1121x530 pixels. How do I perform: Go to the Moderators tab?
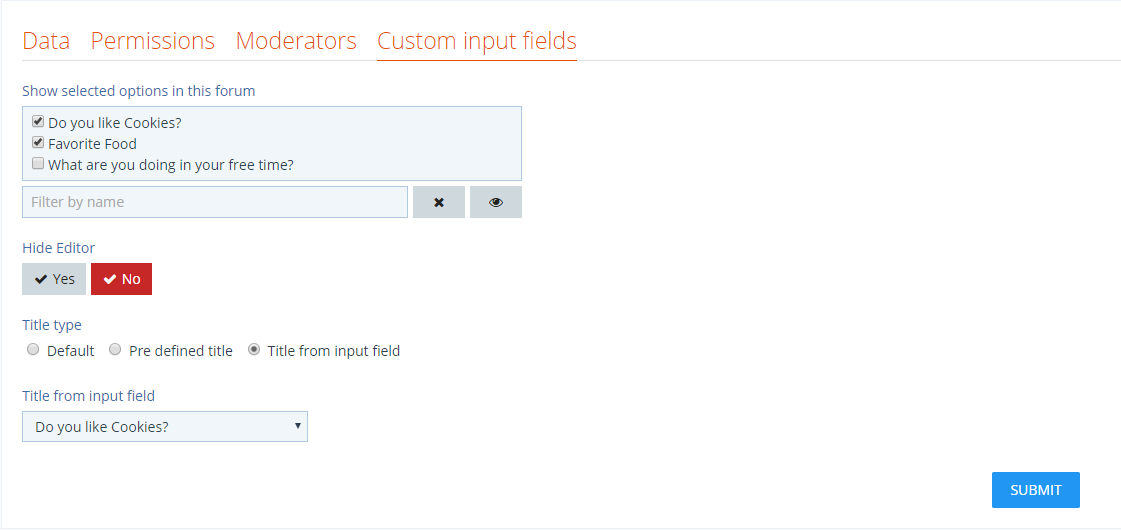pos(296,41)
